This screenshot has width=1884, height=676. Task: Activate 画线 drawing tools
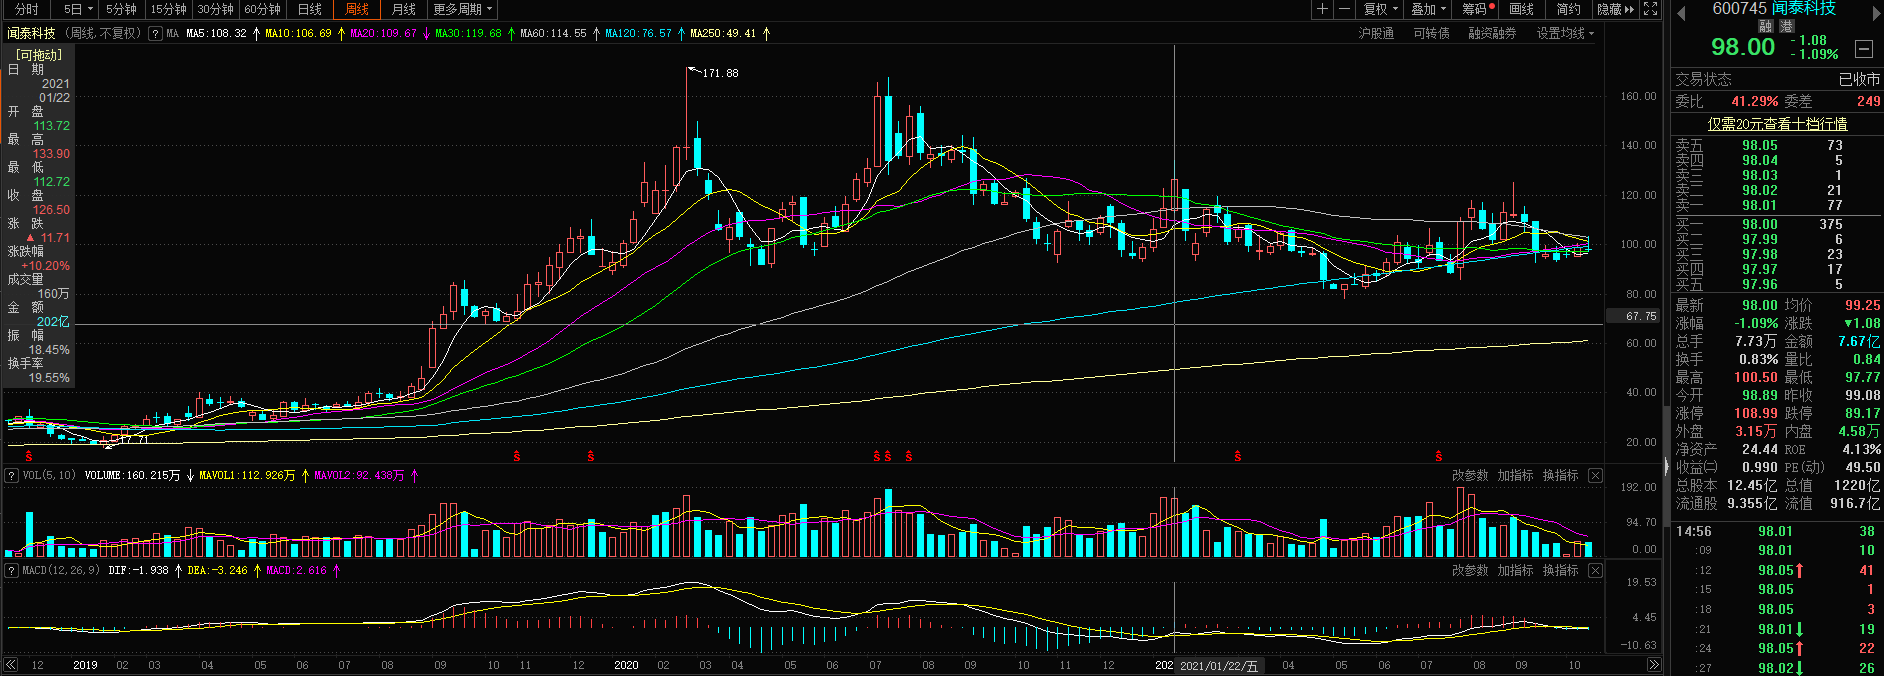pyautogui.click(x=1521, y=9)
